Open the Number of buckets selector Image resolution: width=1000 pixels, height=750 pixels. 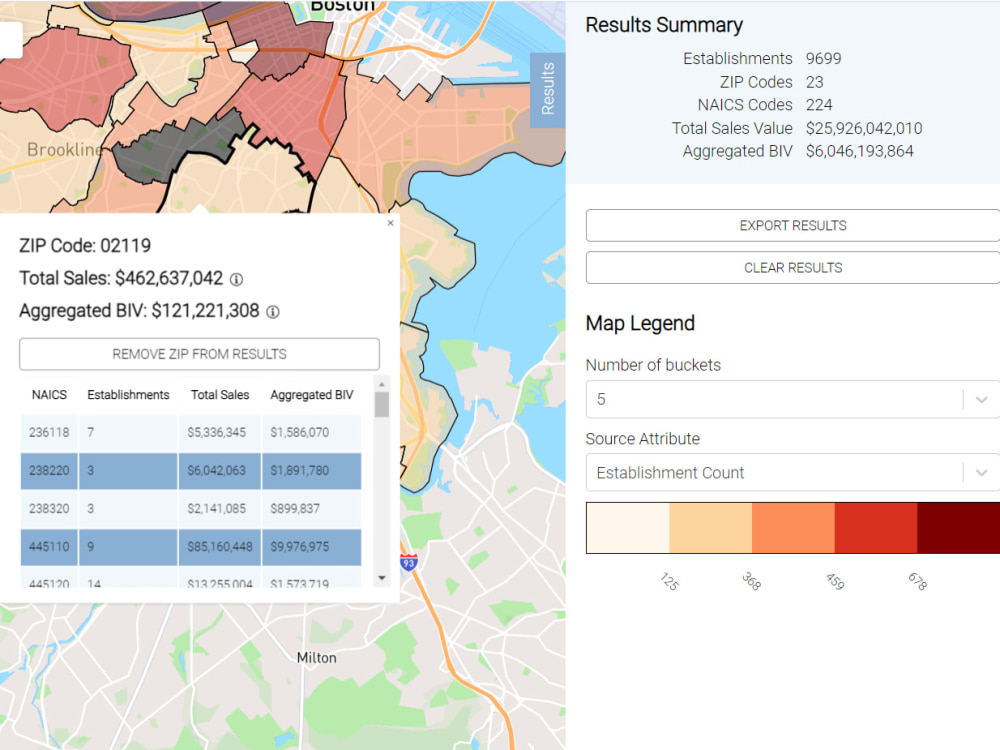pos(792,399)
